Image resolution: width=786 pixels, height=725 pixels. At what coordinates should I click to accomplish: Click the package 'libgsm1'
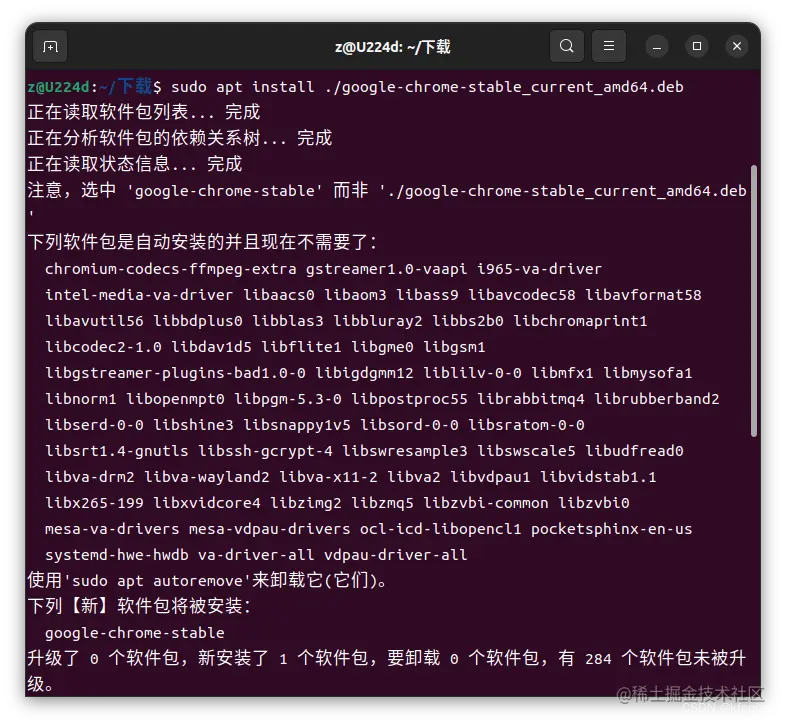tap(454, 347)
